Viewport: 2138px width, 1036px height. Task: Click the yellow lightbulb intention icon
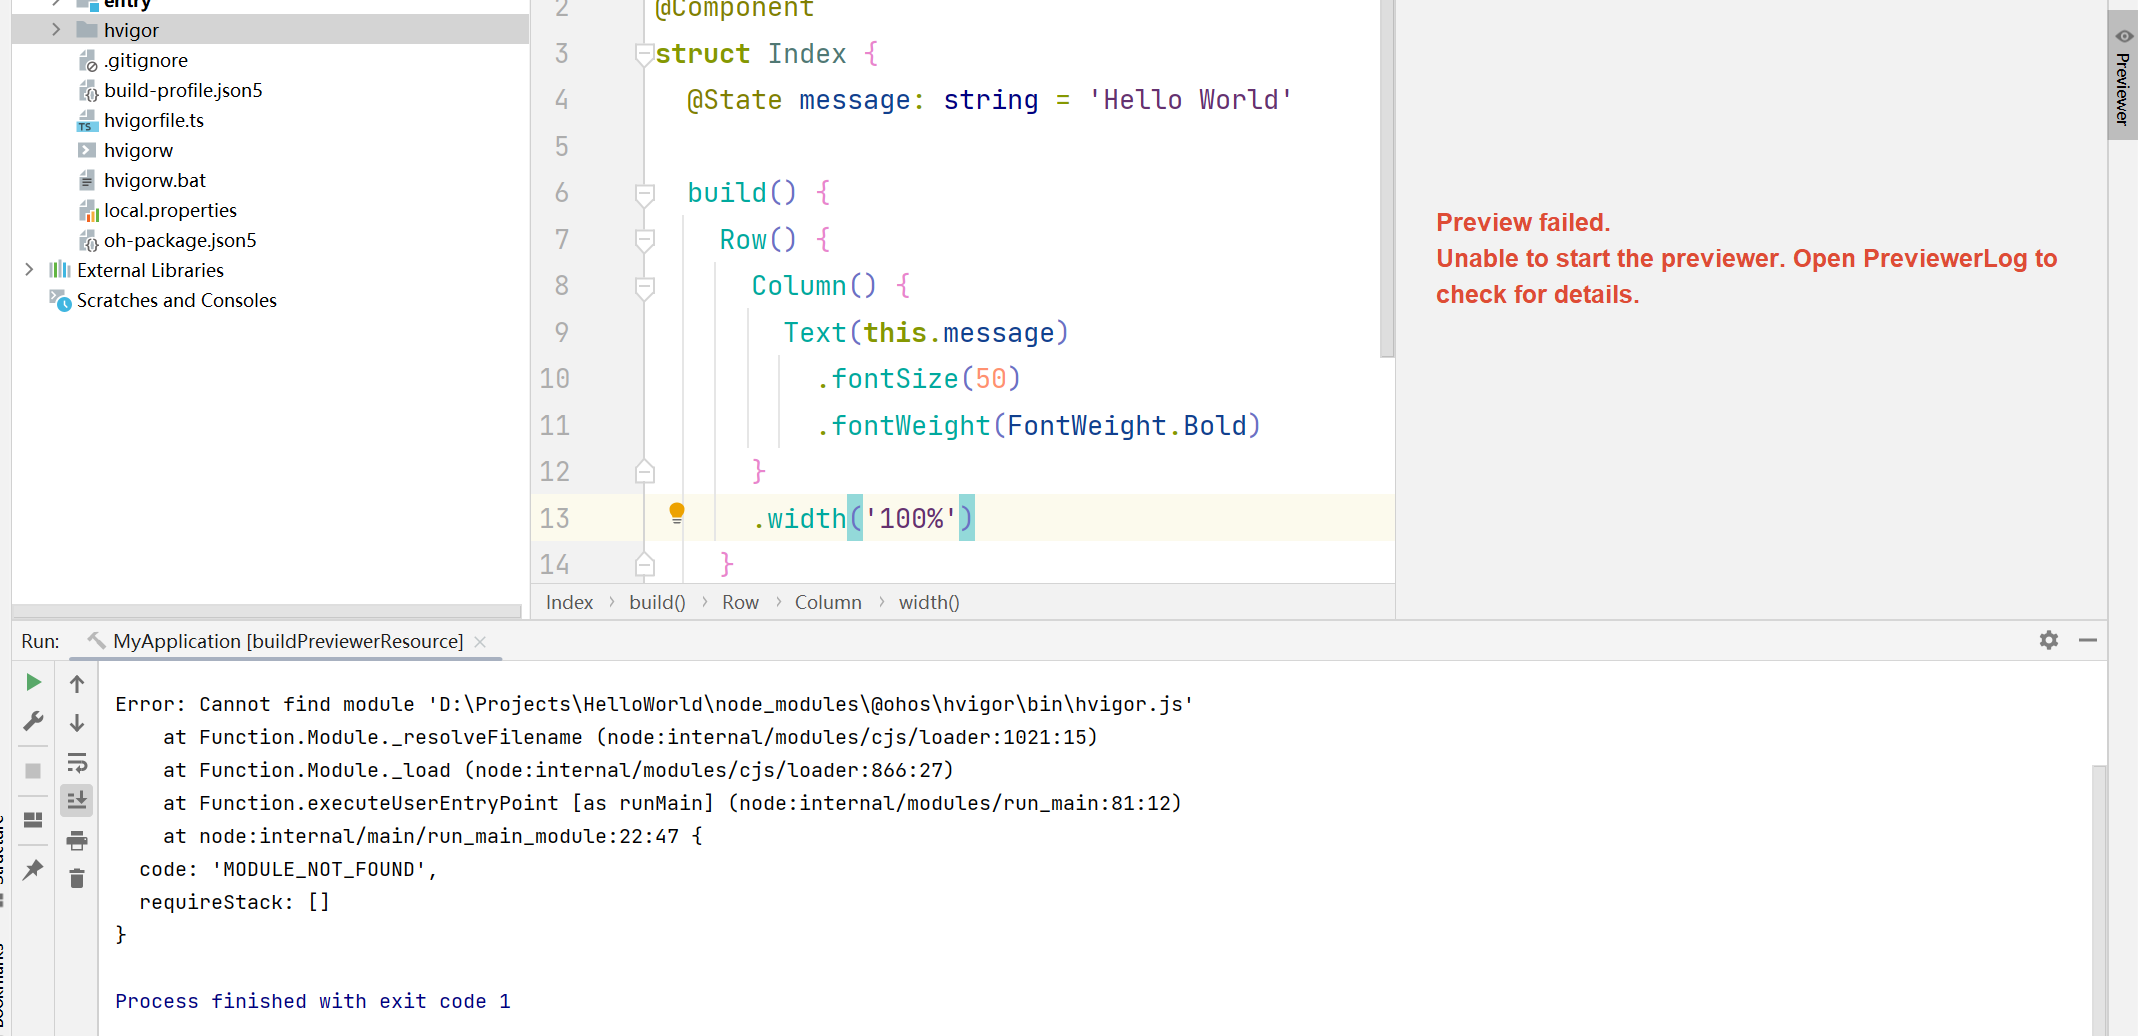[x=677, y=514]
